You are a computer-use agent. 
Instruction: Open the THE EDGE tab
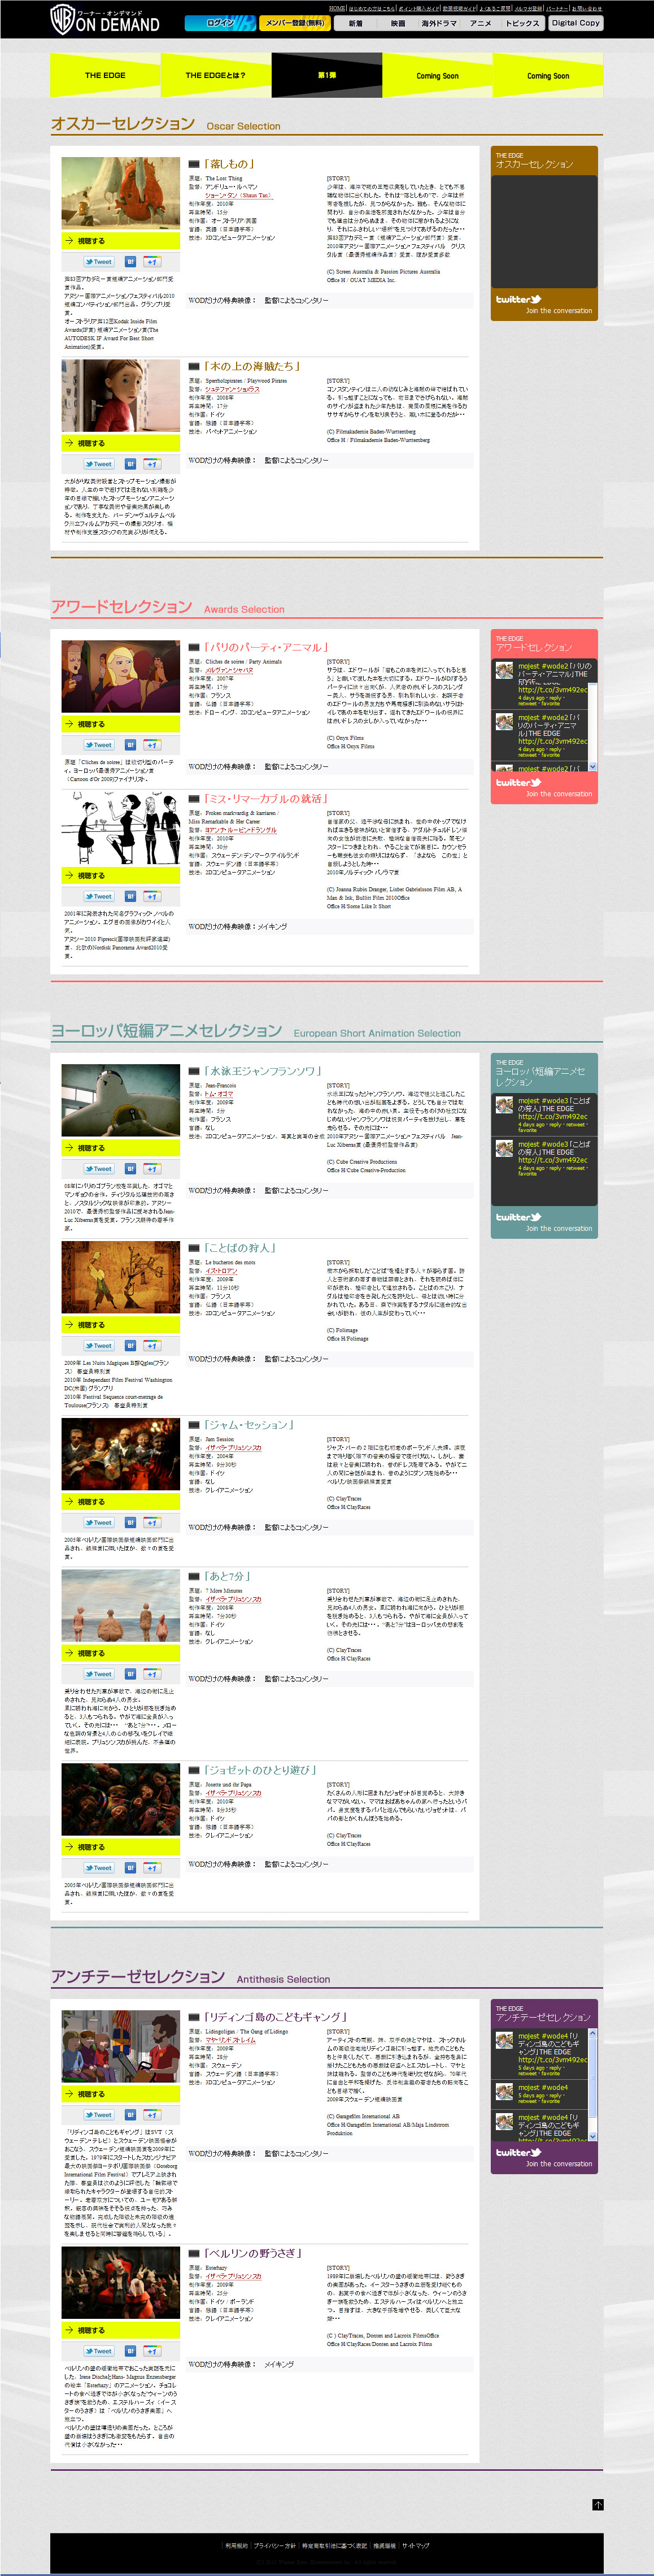click(105, 75)
